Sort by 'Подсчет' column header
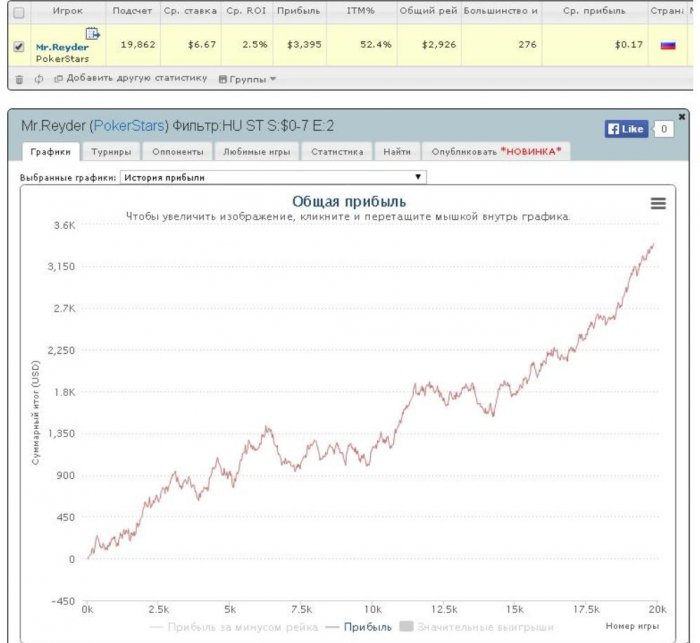 133,11
